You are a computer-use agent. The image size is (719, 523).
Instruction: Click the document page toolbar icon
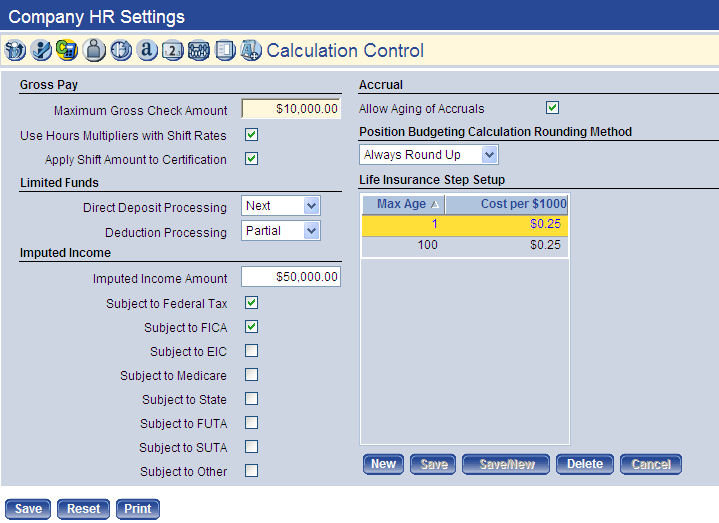click(225, 50)
